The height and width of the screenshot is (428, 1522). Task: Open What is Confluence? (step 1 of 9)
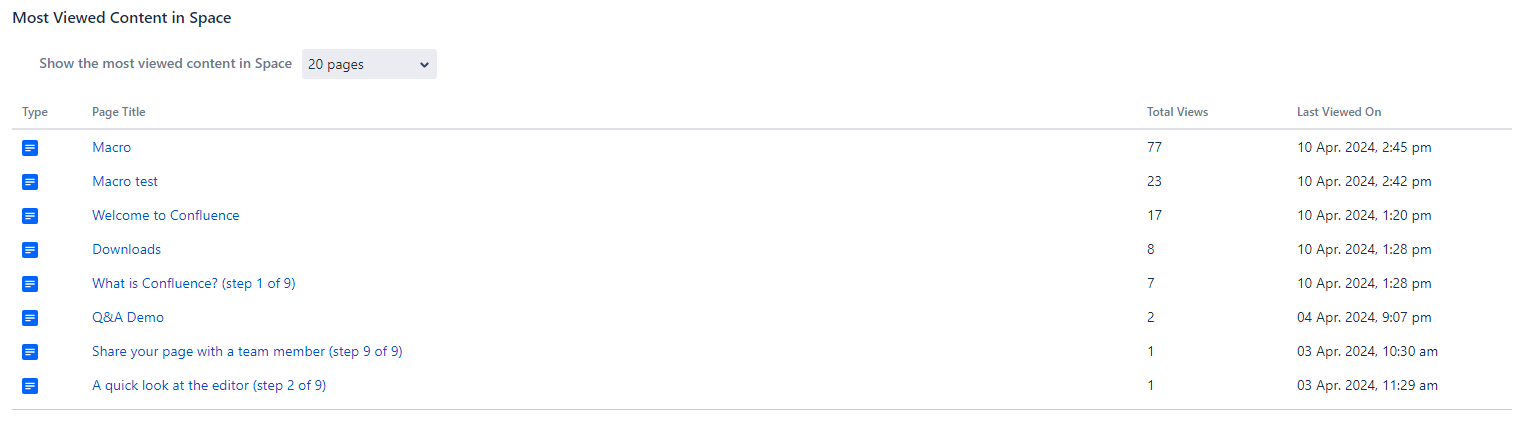[194, 284]
